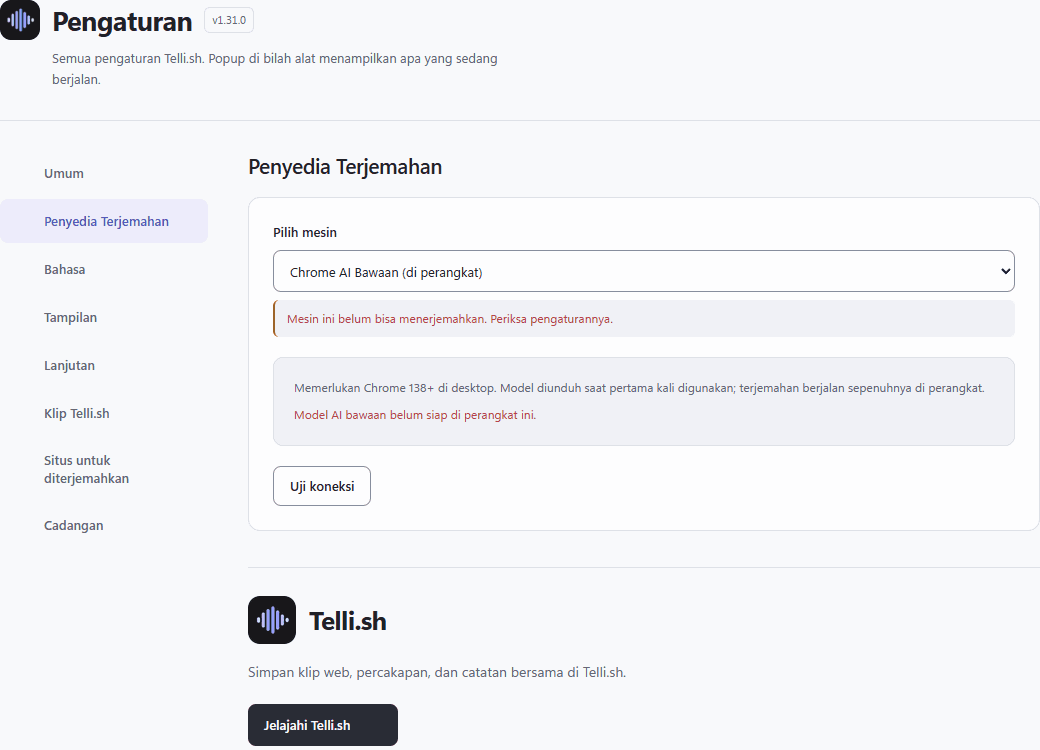Click the Penyedia Terjemahan section heading

coord(345,167)
